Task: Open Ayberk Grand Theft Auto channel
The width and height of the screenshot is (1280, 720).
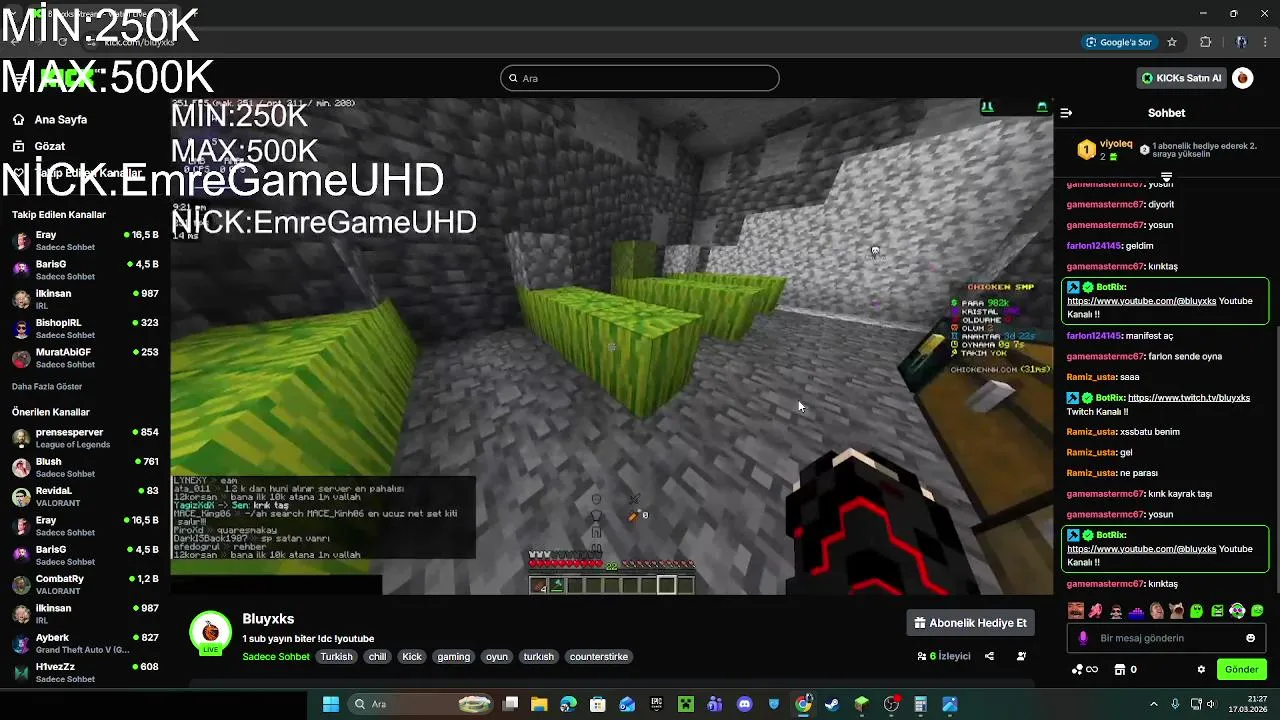Action: point(85,643)
